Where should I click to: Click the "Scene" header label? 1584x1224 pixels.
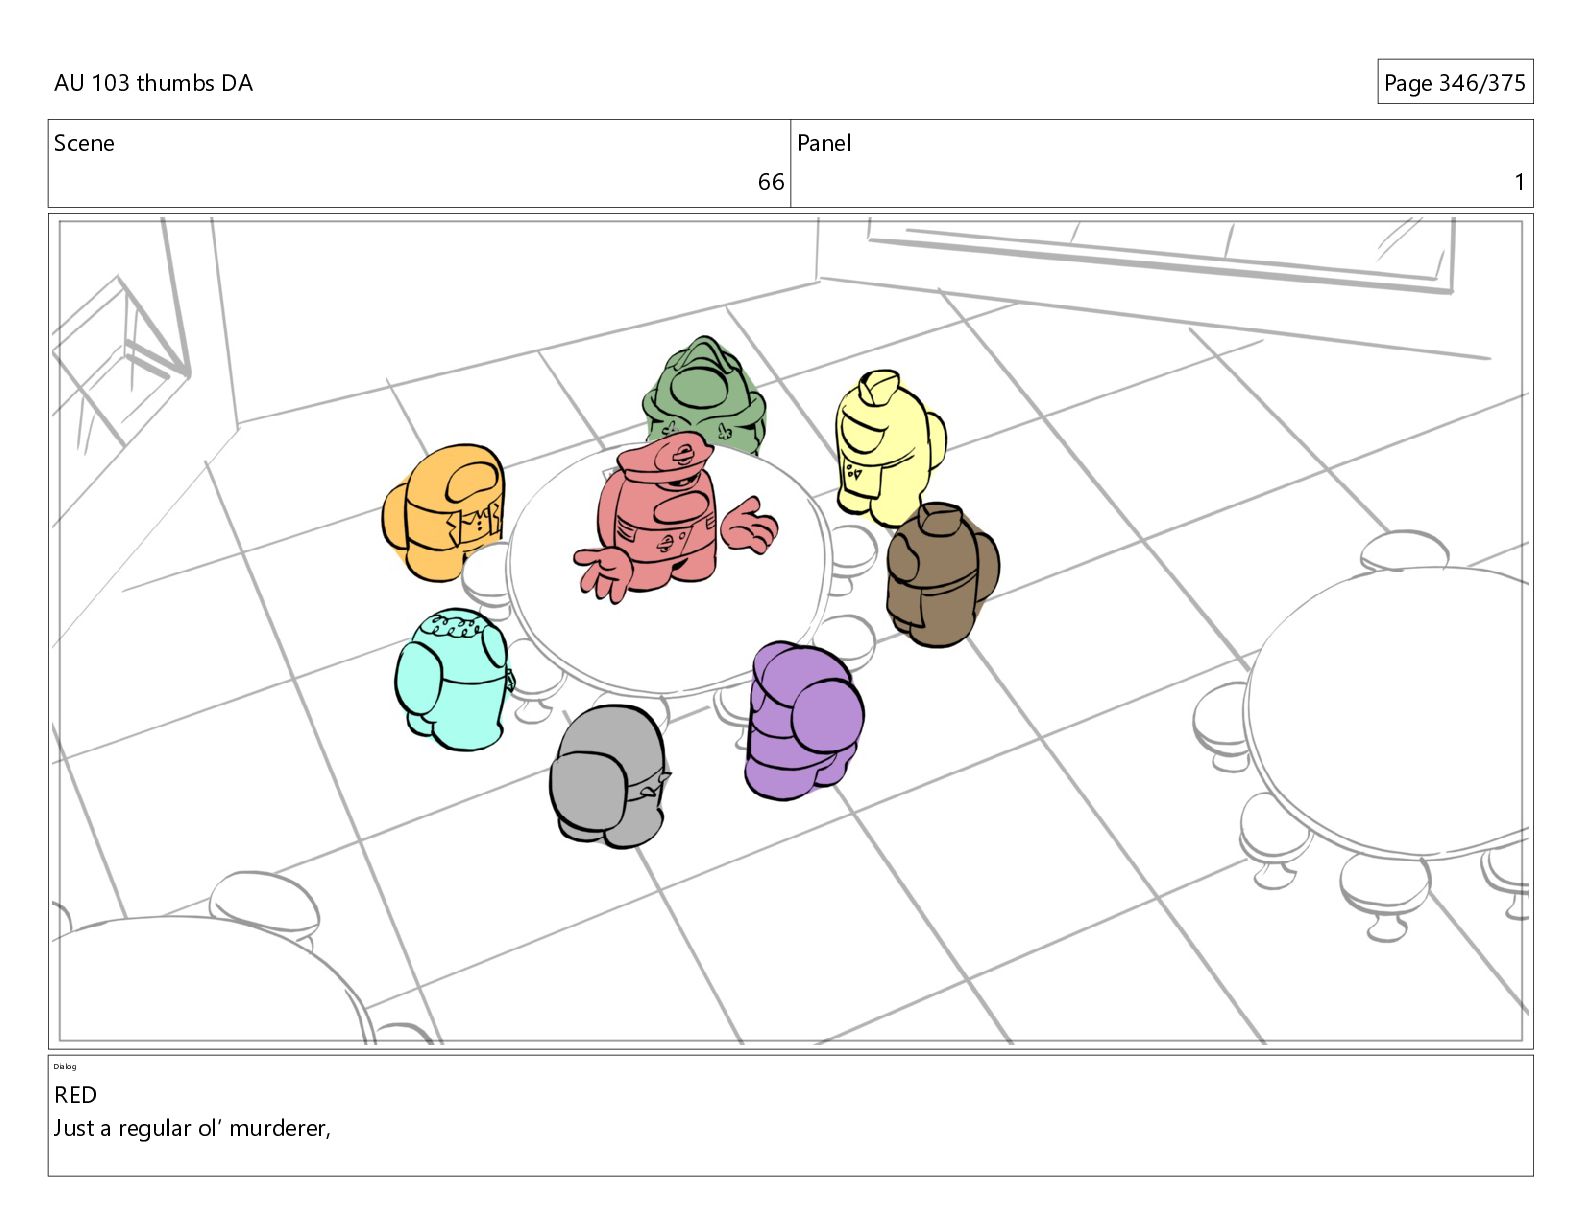tap(84, 143)
